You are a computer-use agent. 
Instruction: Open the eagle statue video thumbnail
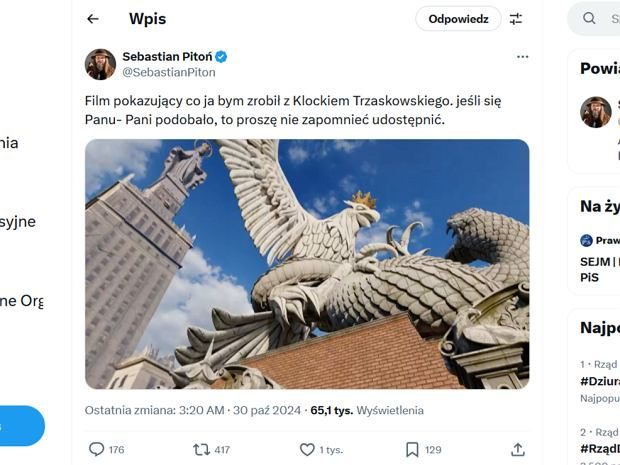[307, 264]
